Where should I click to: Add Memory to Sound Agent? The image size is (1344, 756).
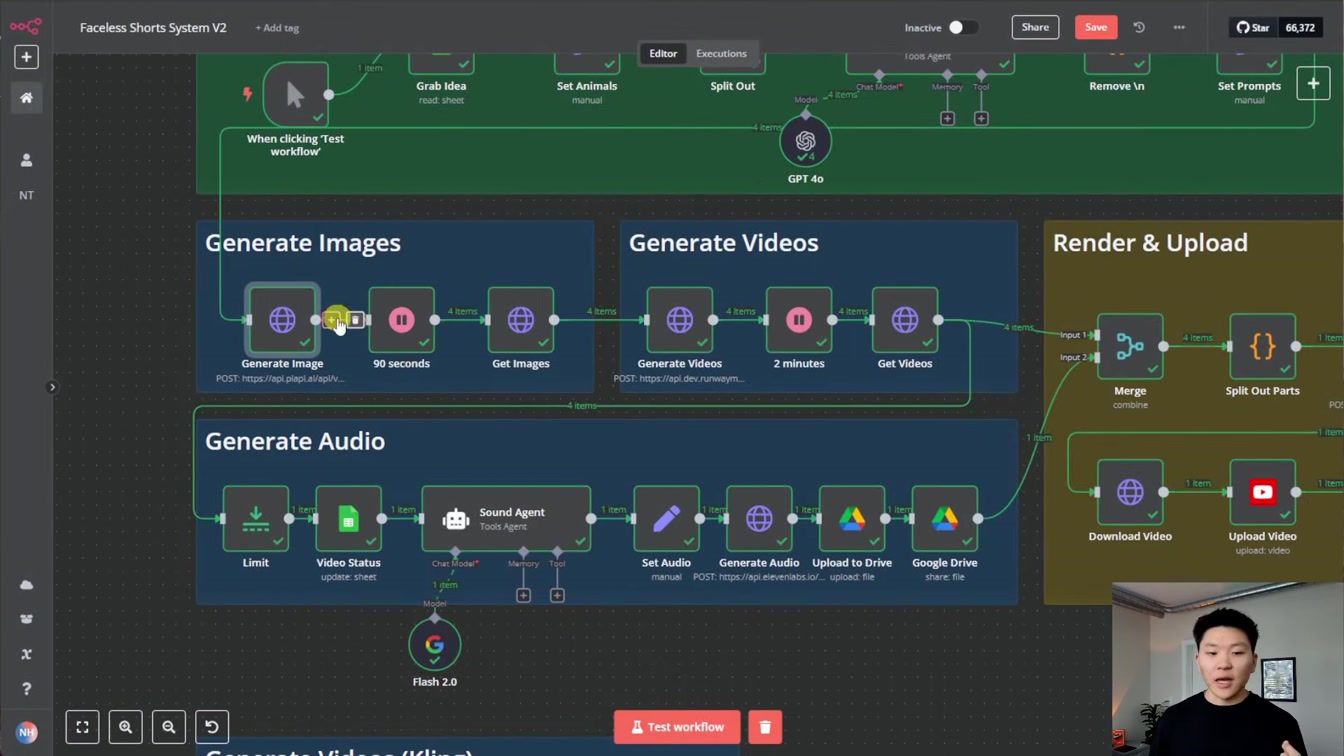click(523, 595)
